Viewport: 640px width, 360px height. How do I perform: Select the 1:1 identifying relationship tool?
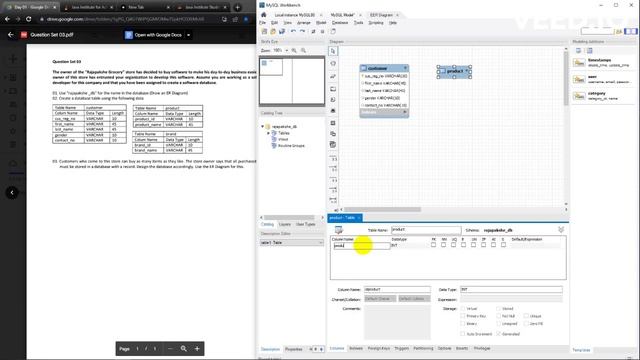[333, 180]
